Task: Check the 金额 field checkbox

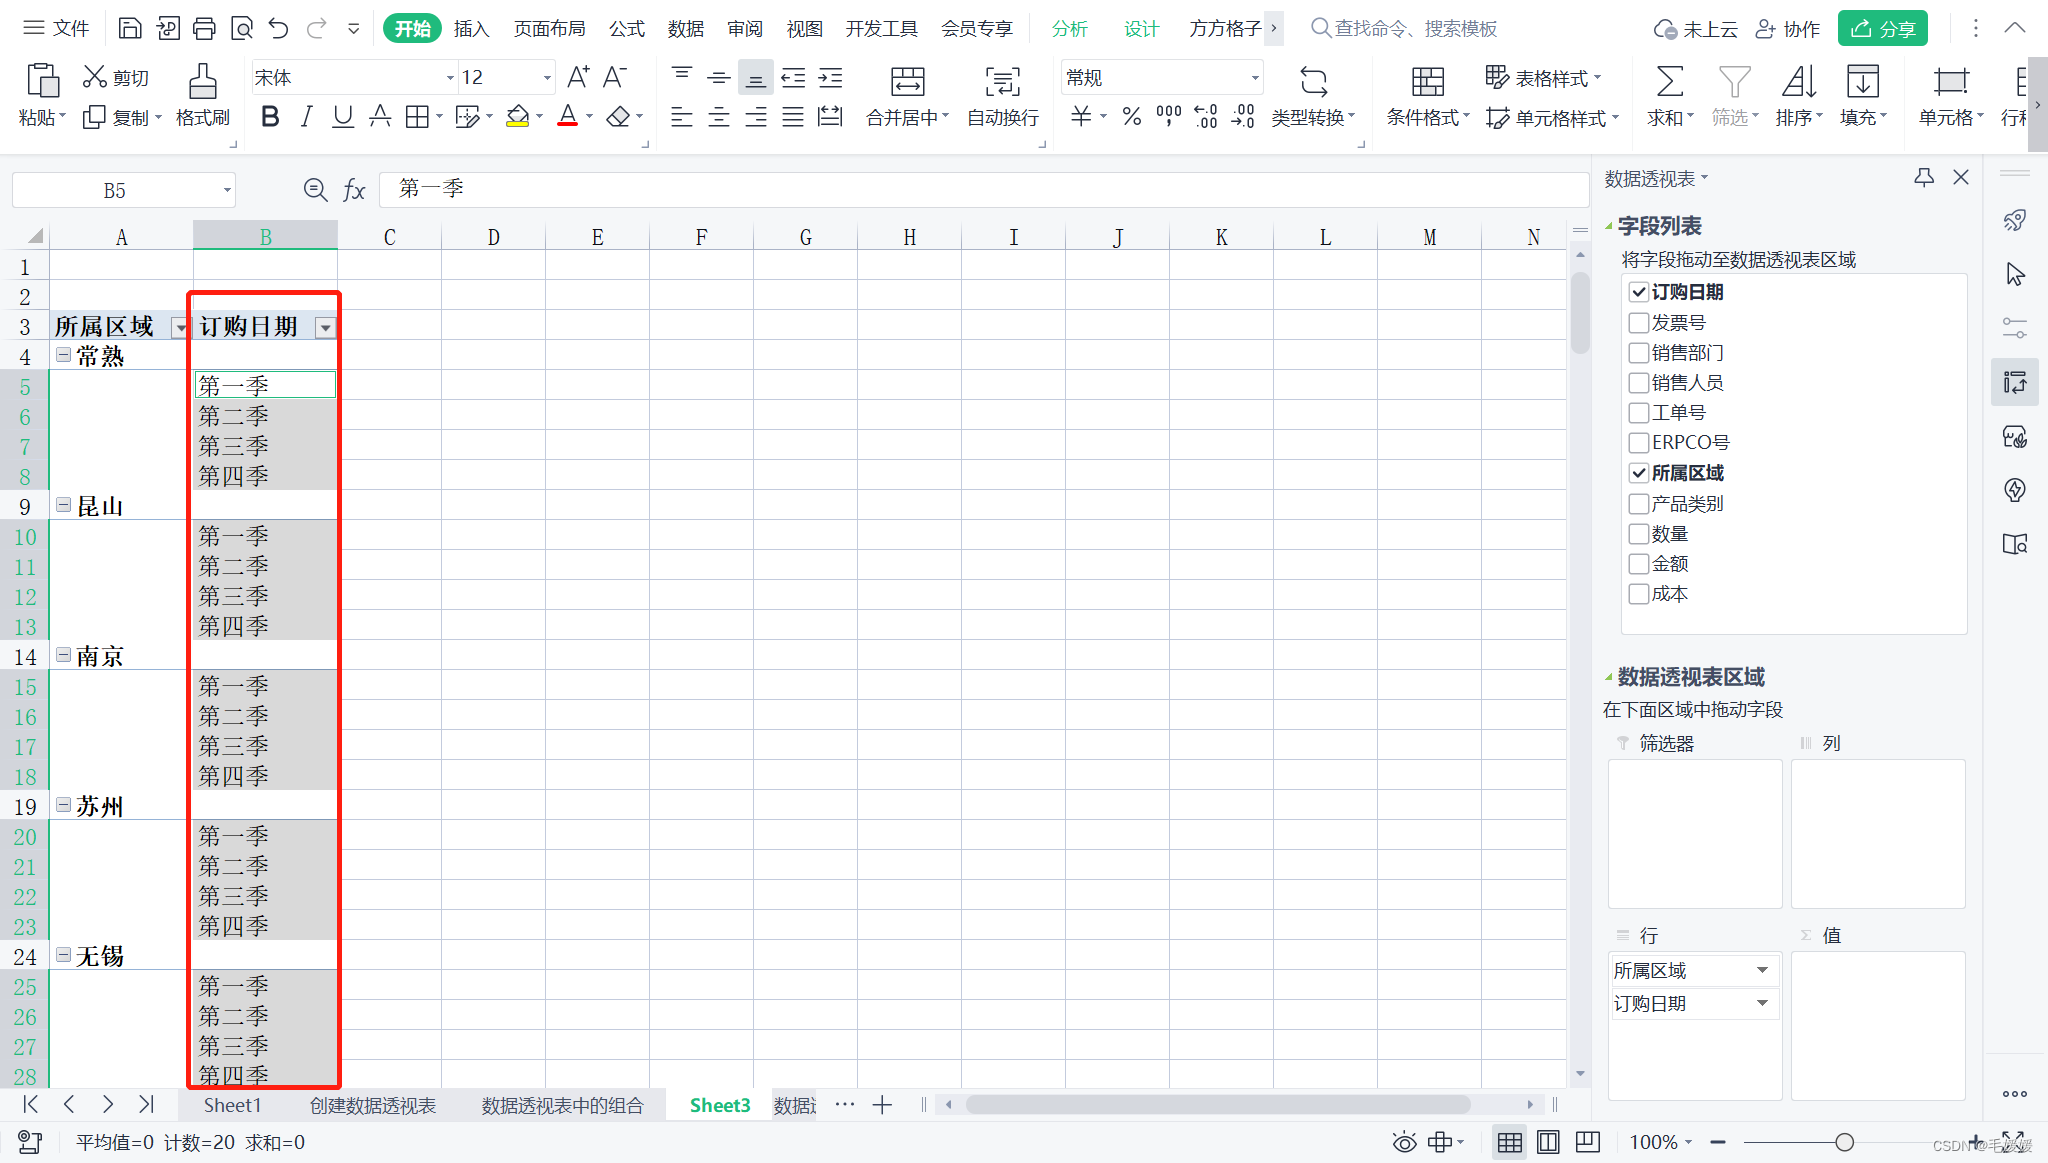Action: (1638, 563)
